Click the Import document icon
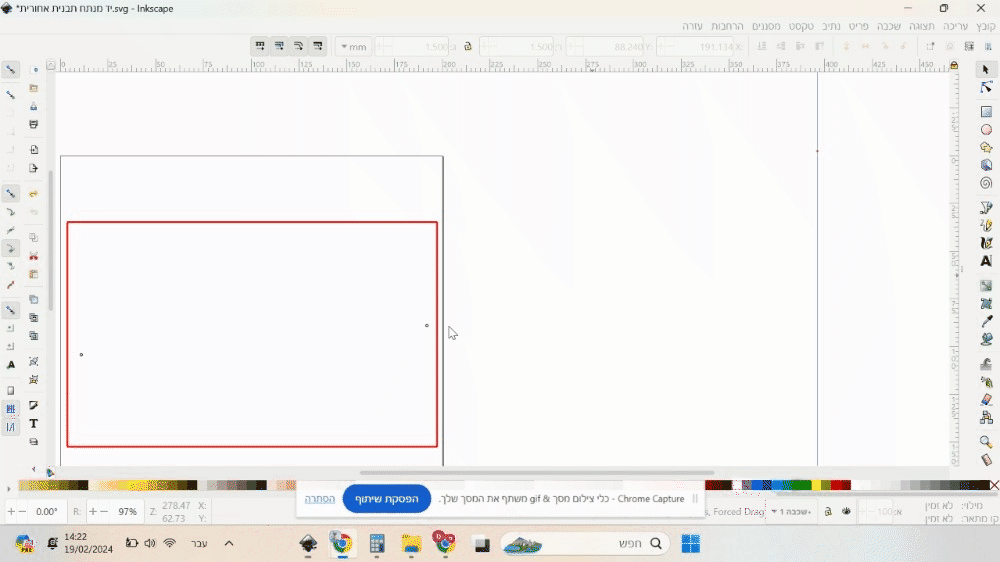This screenshot has height=562, width=1000. [34, 149]
